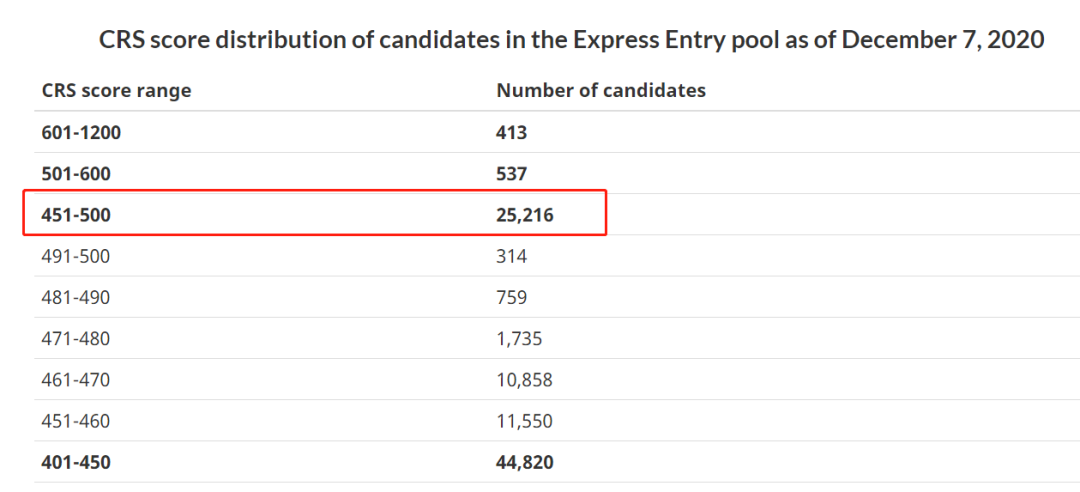The image size is (1080, 492).
Task: Select the value 759 candidates
Action: pos(512,298)
